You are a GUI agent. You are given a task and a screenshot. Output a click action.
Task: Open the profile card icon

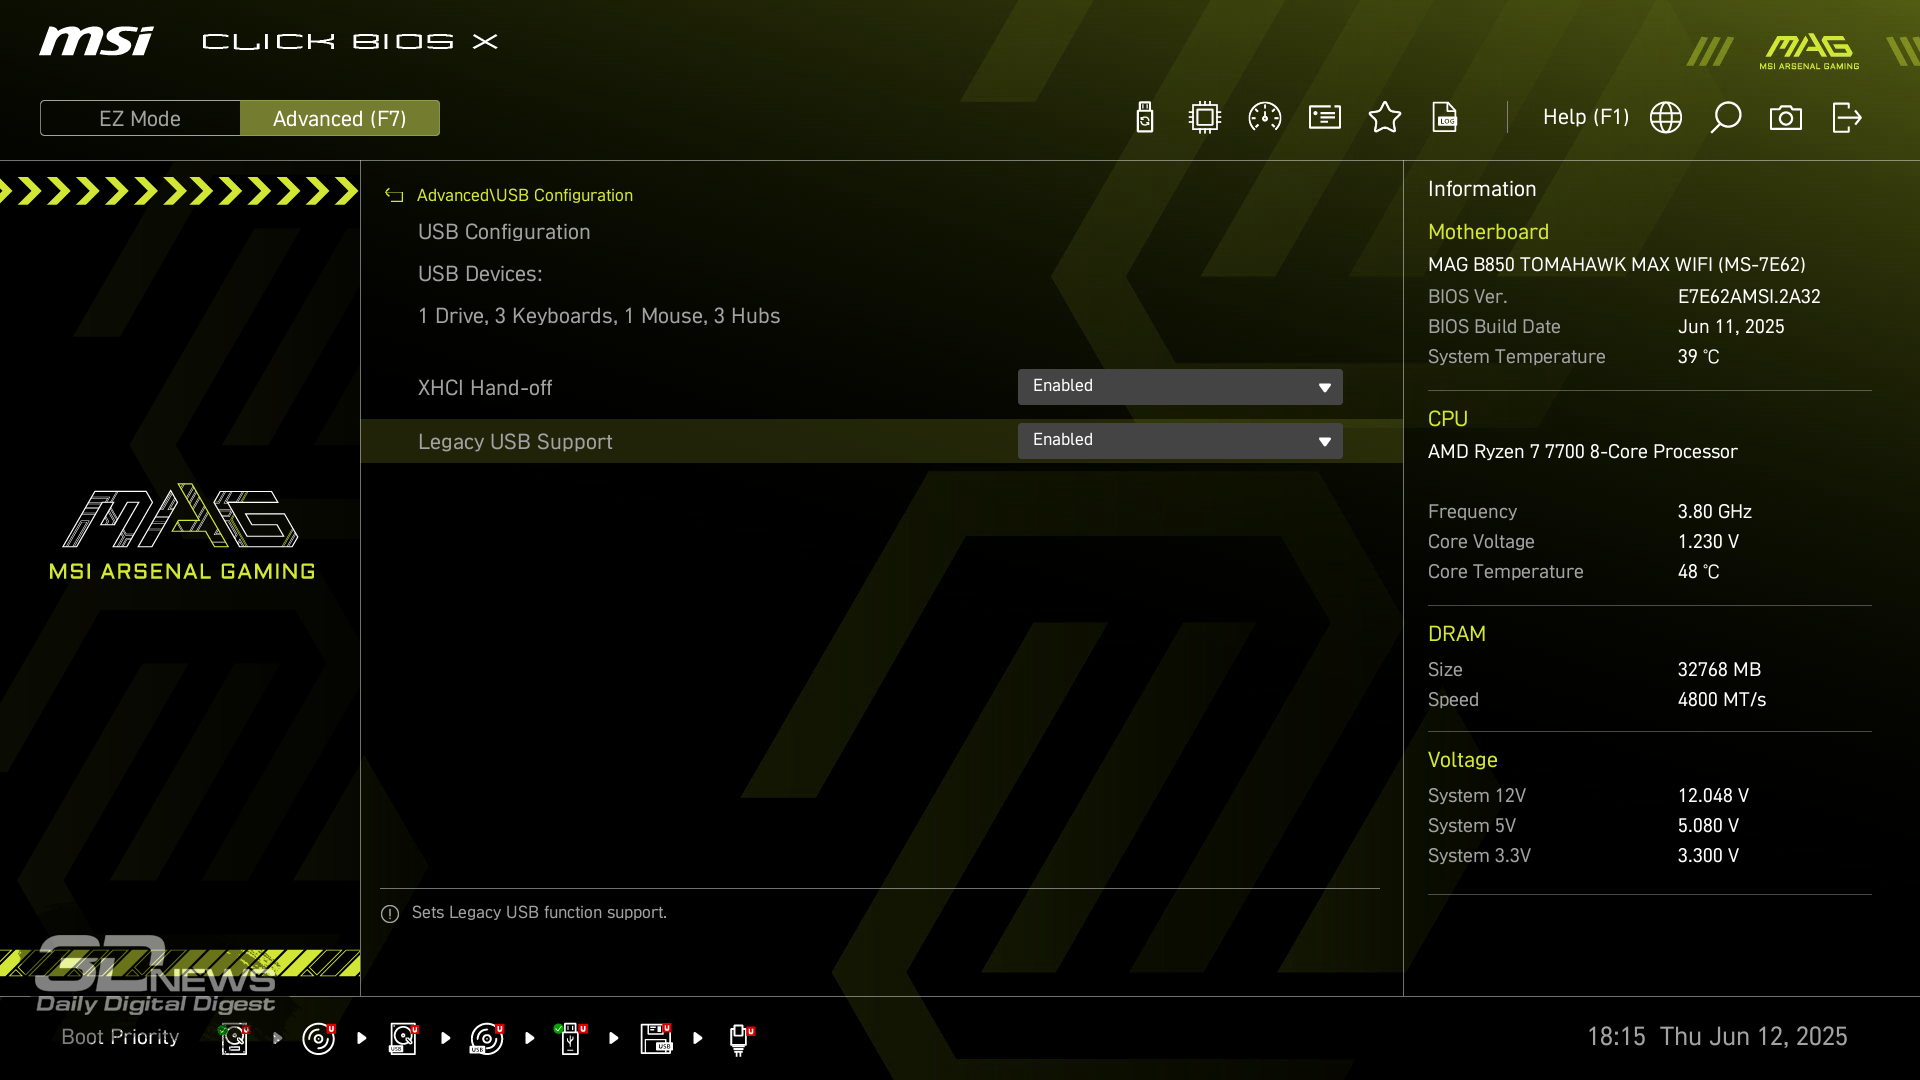pyautogui.click(x=1325, y=118)
